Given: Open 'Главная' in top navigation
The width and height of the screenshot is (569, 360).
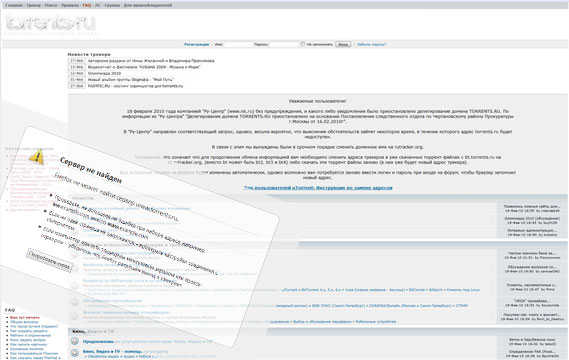Looking at the screenshot, I should point(14,5).
